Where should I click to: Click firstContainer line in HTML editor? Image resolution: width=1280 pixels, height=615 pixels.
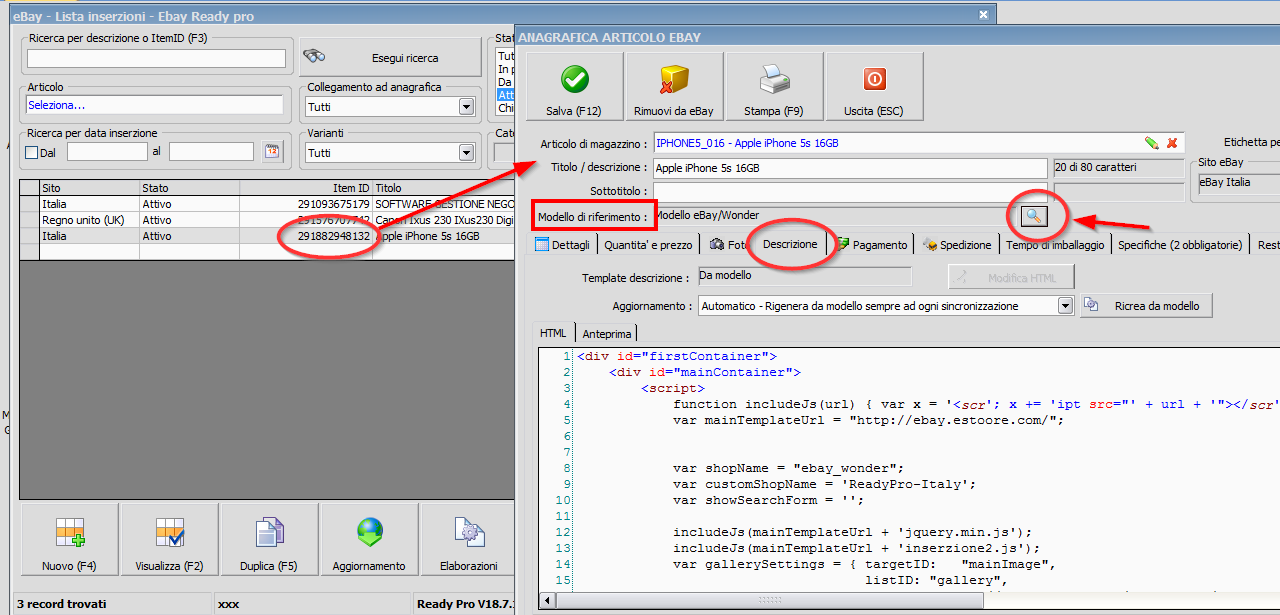pyautogui.click(x=677, y=356)
